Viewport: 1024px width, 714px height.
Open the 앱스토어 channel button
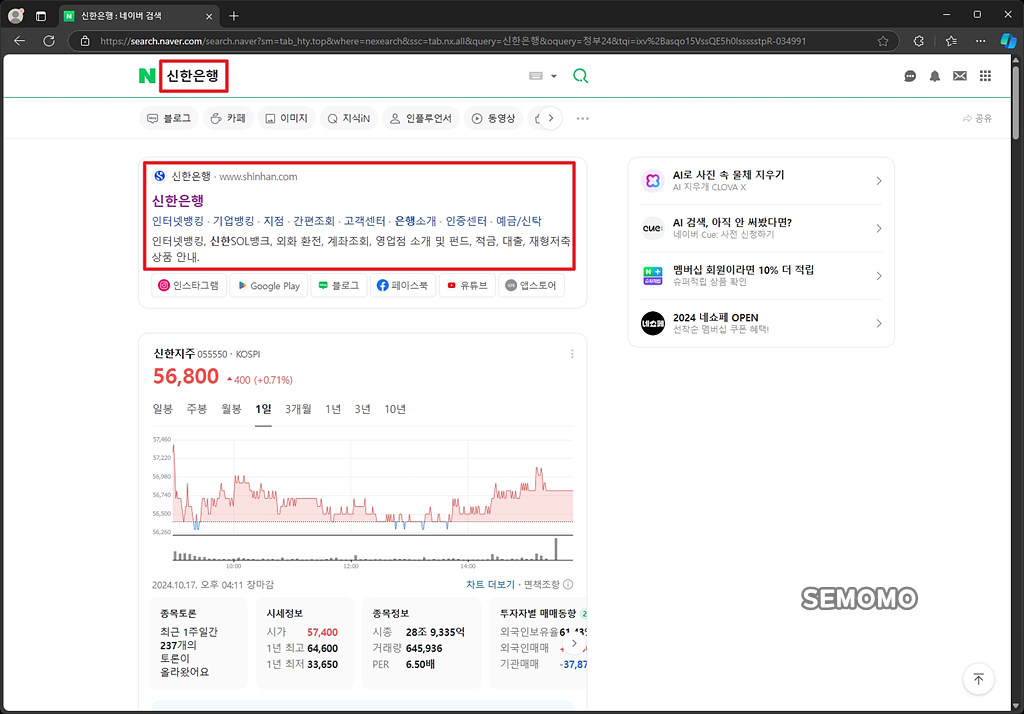pyautogui.click(x=531, y=285)
